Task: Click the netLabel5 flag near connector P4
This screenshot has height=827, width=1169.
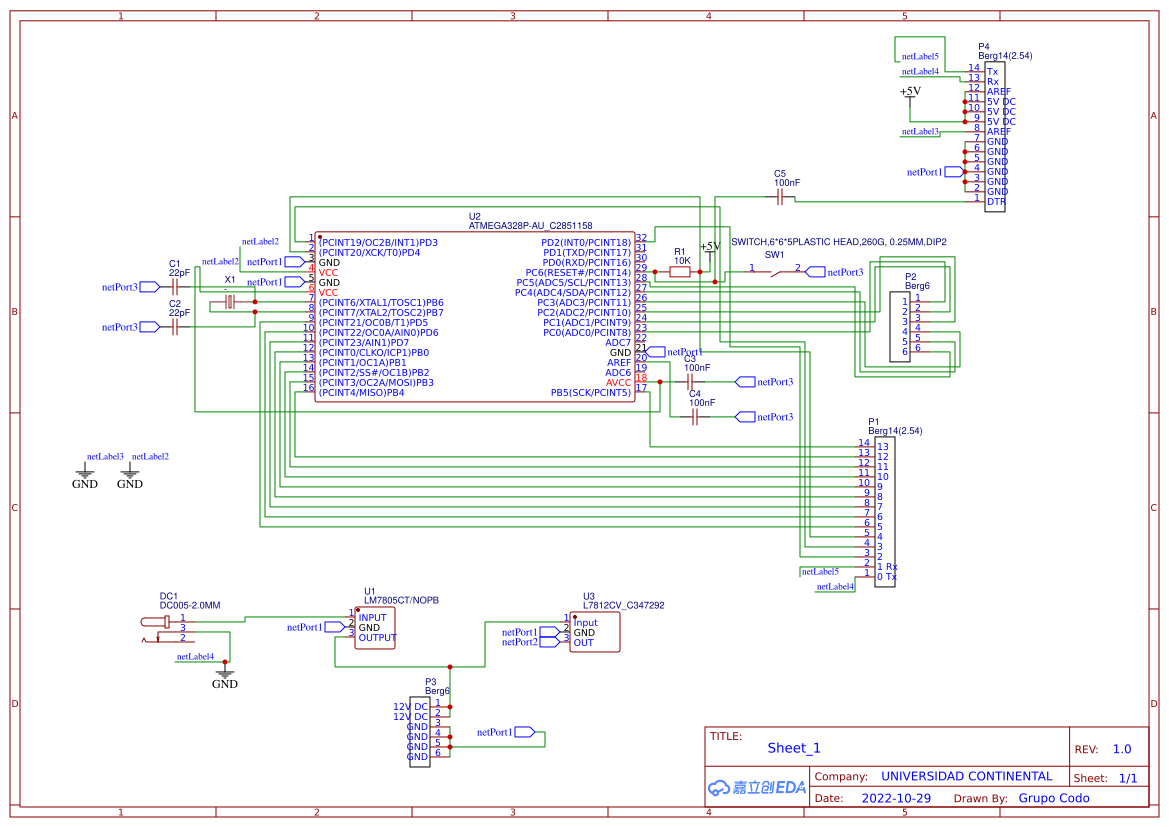Action: tap(919, 56)
